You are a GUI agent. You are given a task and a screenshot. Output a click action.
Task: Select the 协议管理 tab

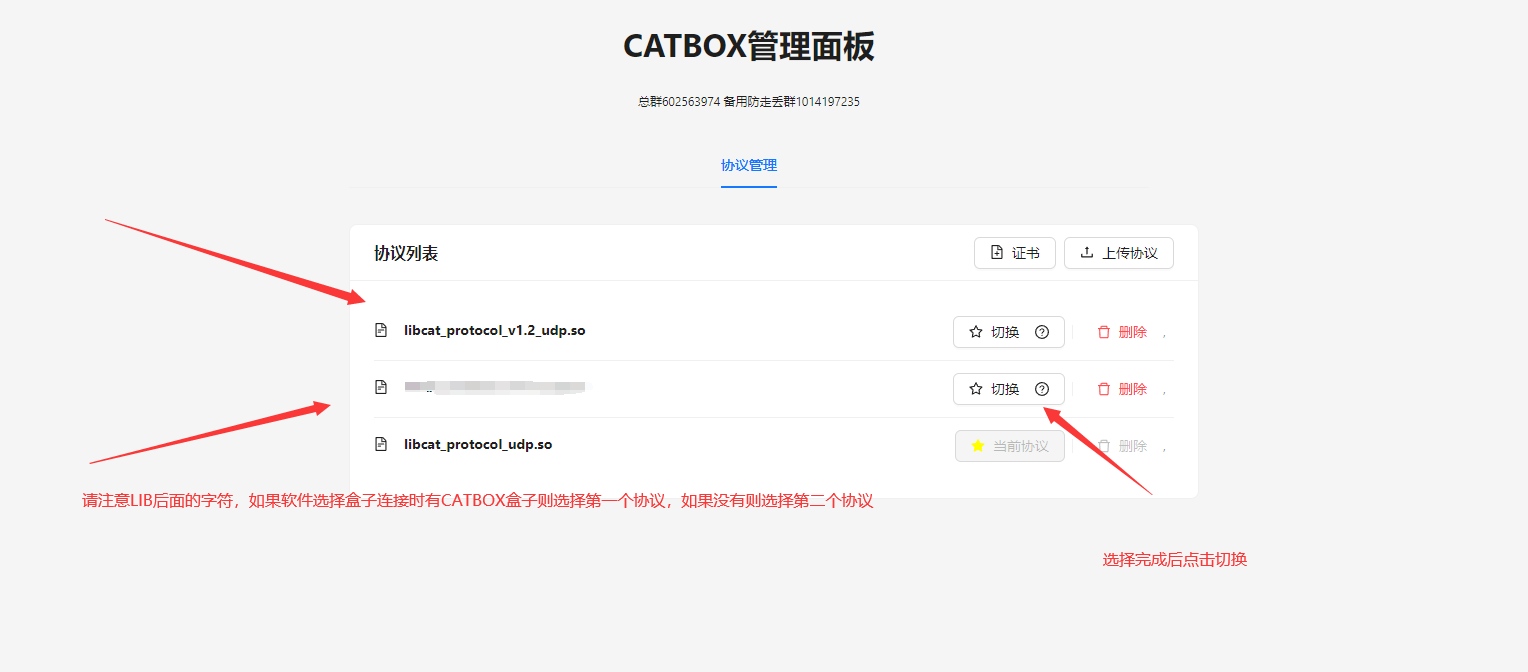(749, 165)
